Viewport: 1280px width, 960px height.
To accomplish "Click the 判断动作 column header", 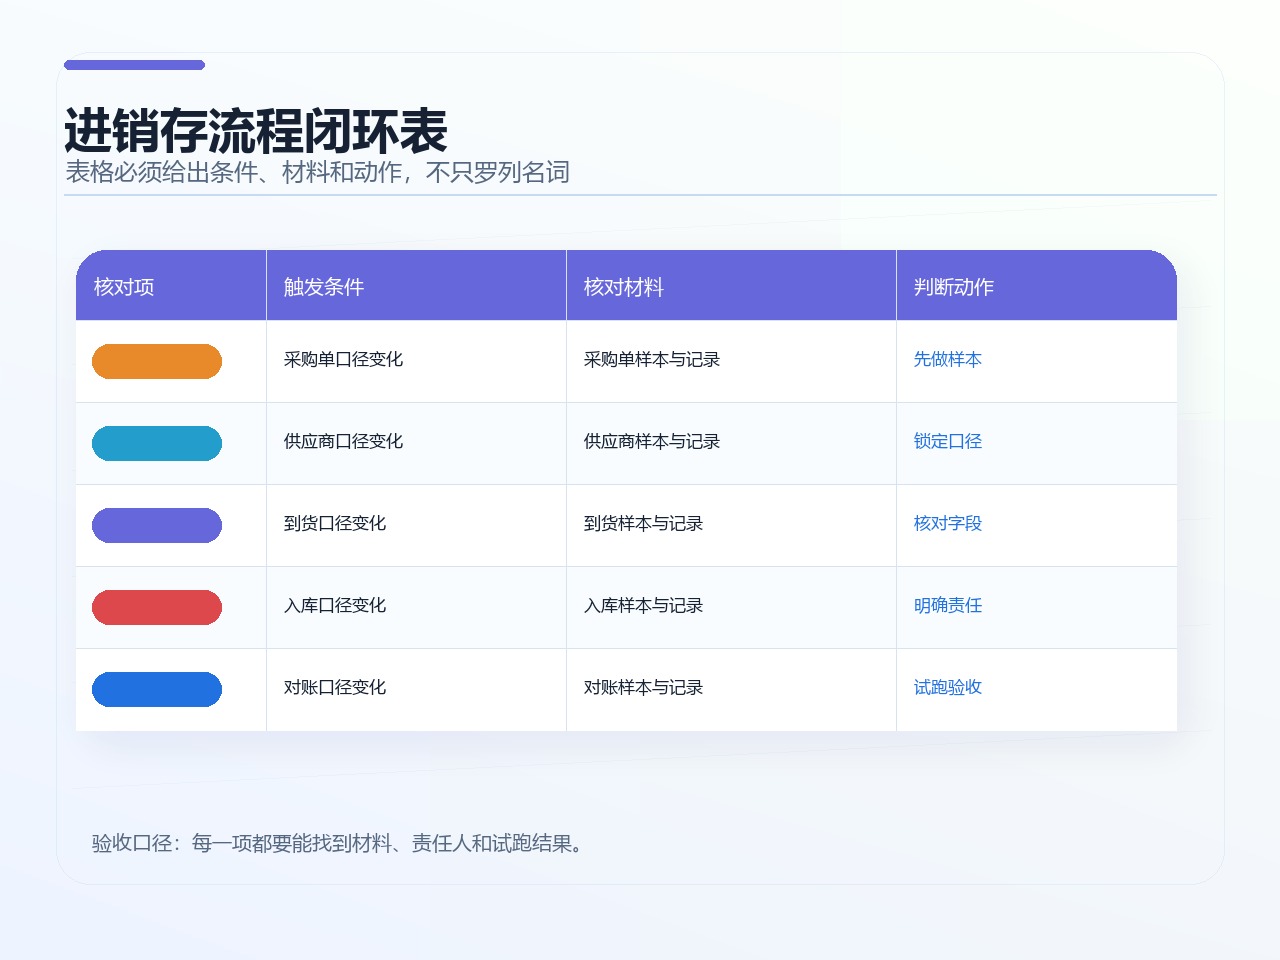I will coord(1037,286).
